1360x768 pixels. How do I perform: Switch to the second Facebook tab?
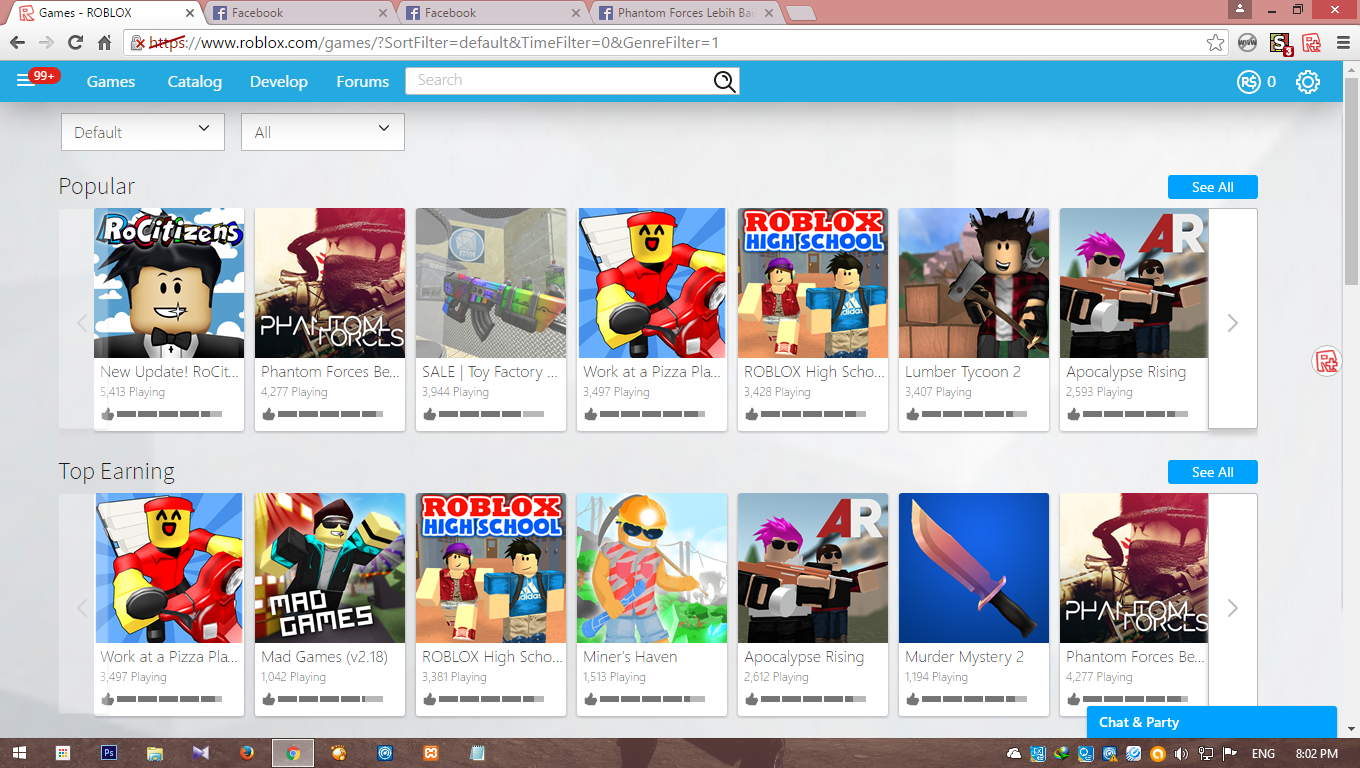491,13
